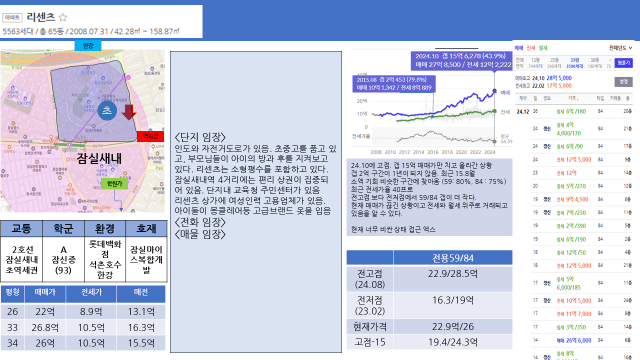Screen dimensions: 640x360
Task: Click the blue button right of area tabs
Action: tap(624, 63)
